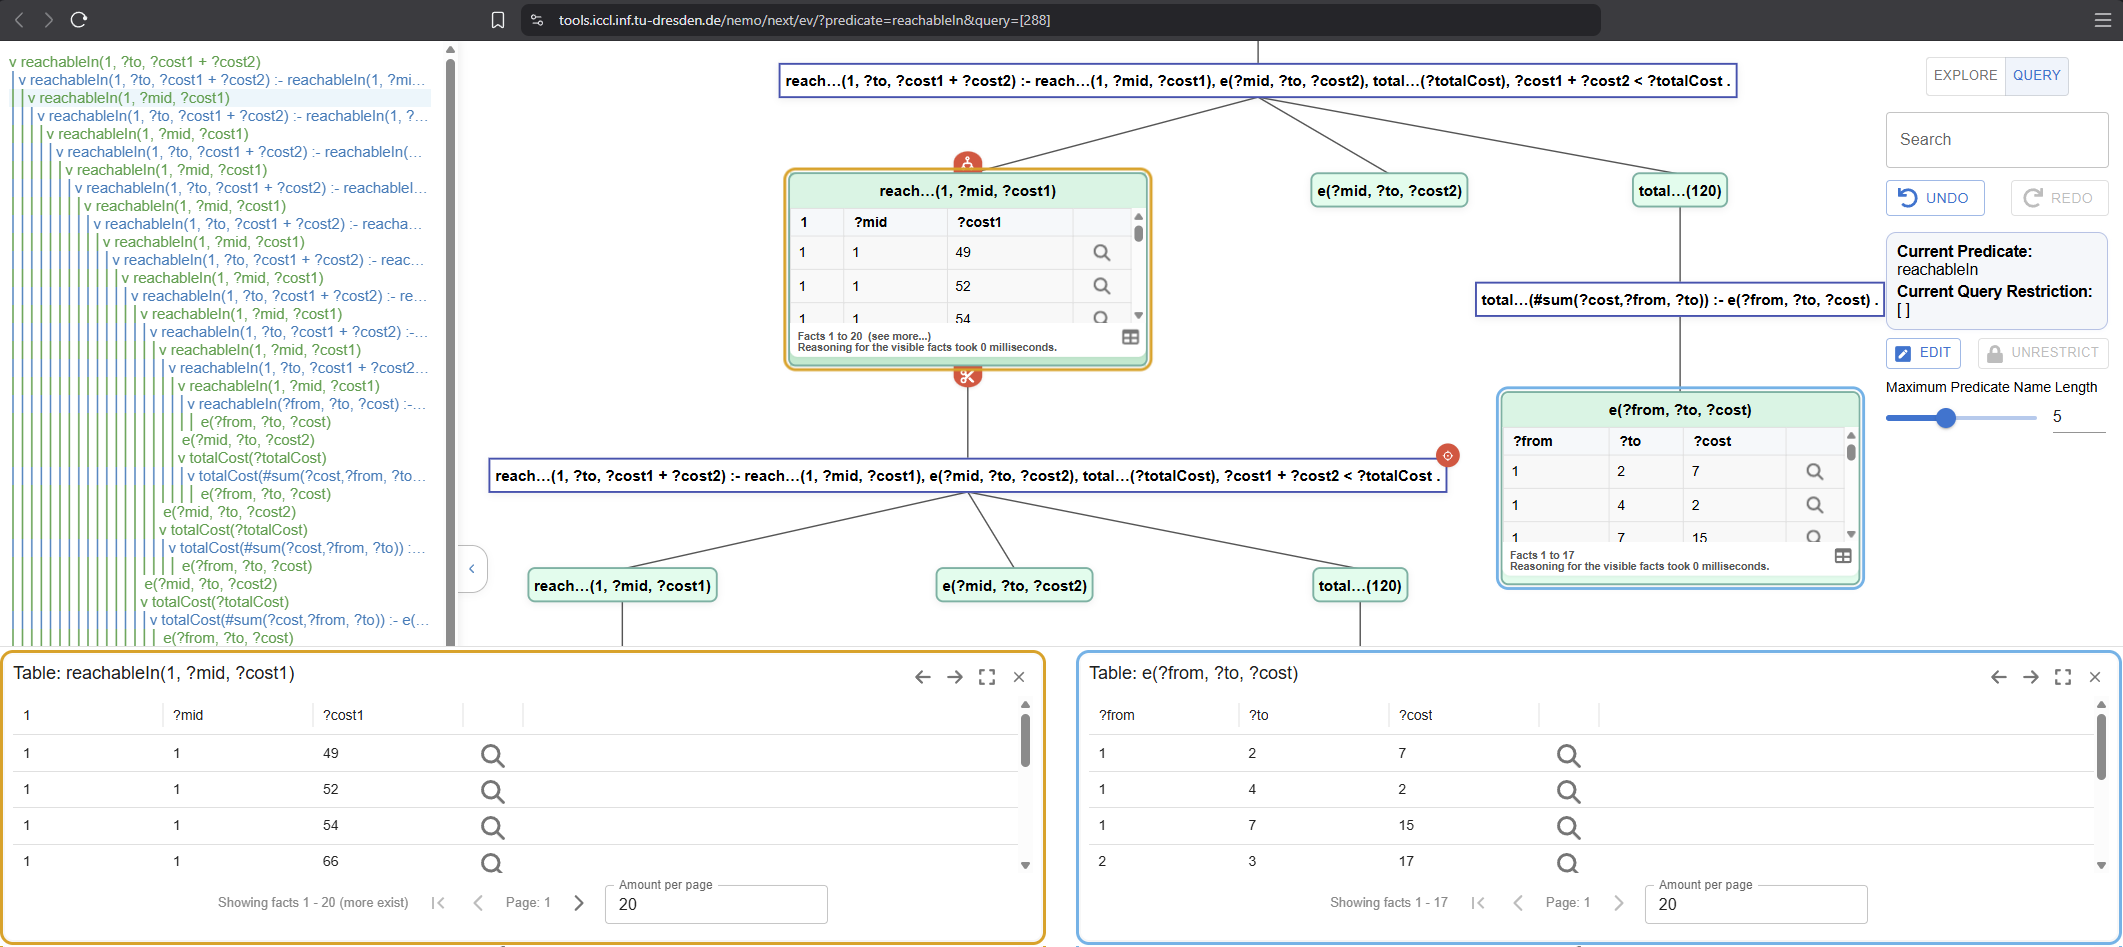This screenshot has width=2123, height=947.
Task: Collapse the left derivation tree sidebar chevron
Action: 471,568
